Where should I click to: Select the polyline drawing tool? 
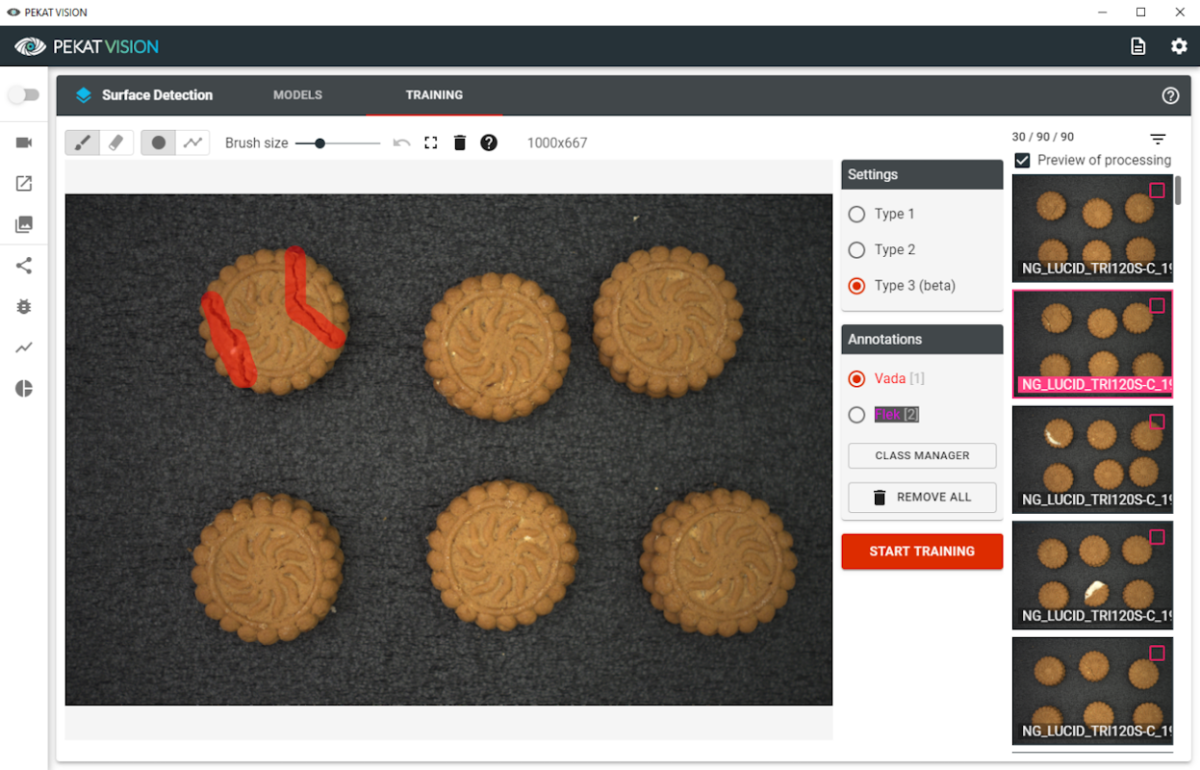coord(192,142)
